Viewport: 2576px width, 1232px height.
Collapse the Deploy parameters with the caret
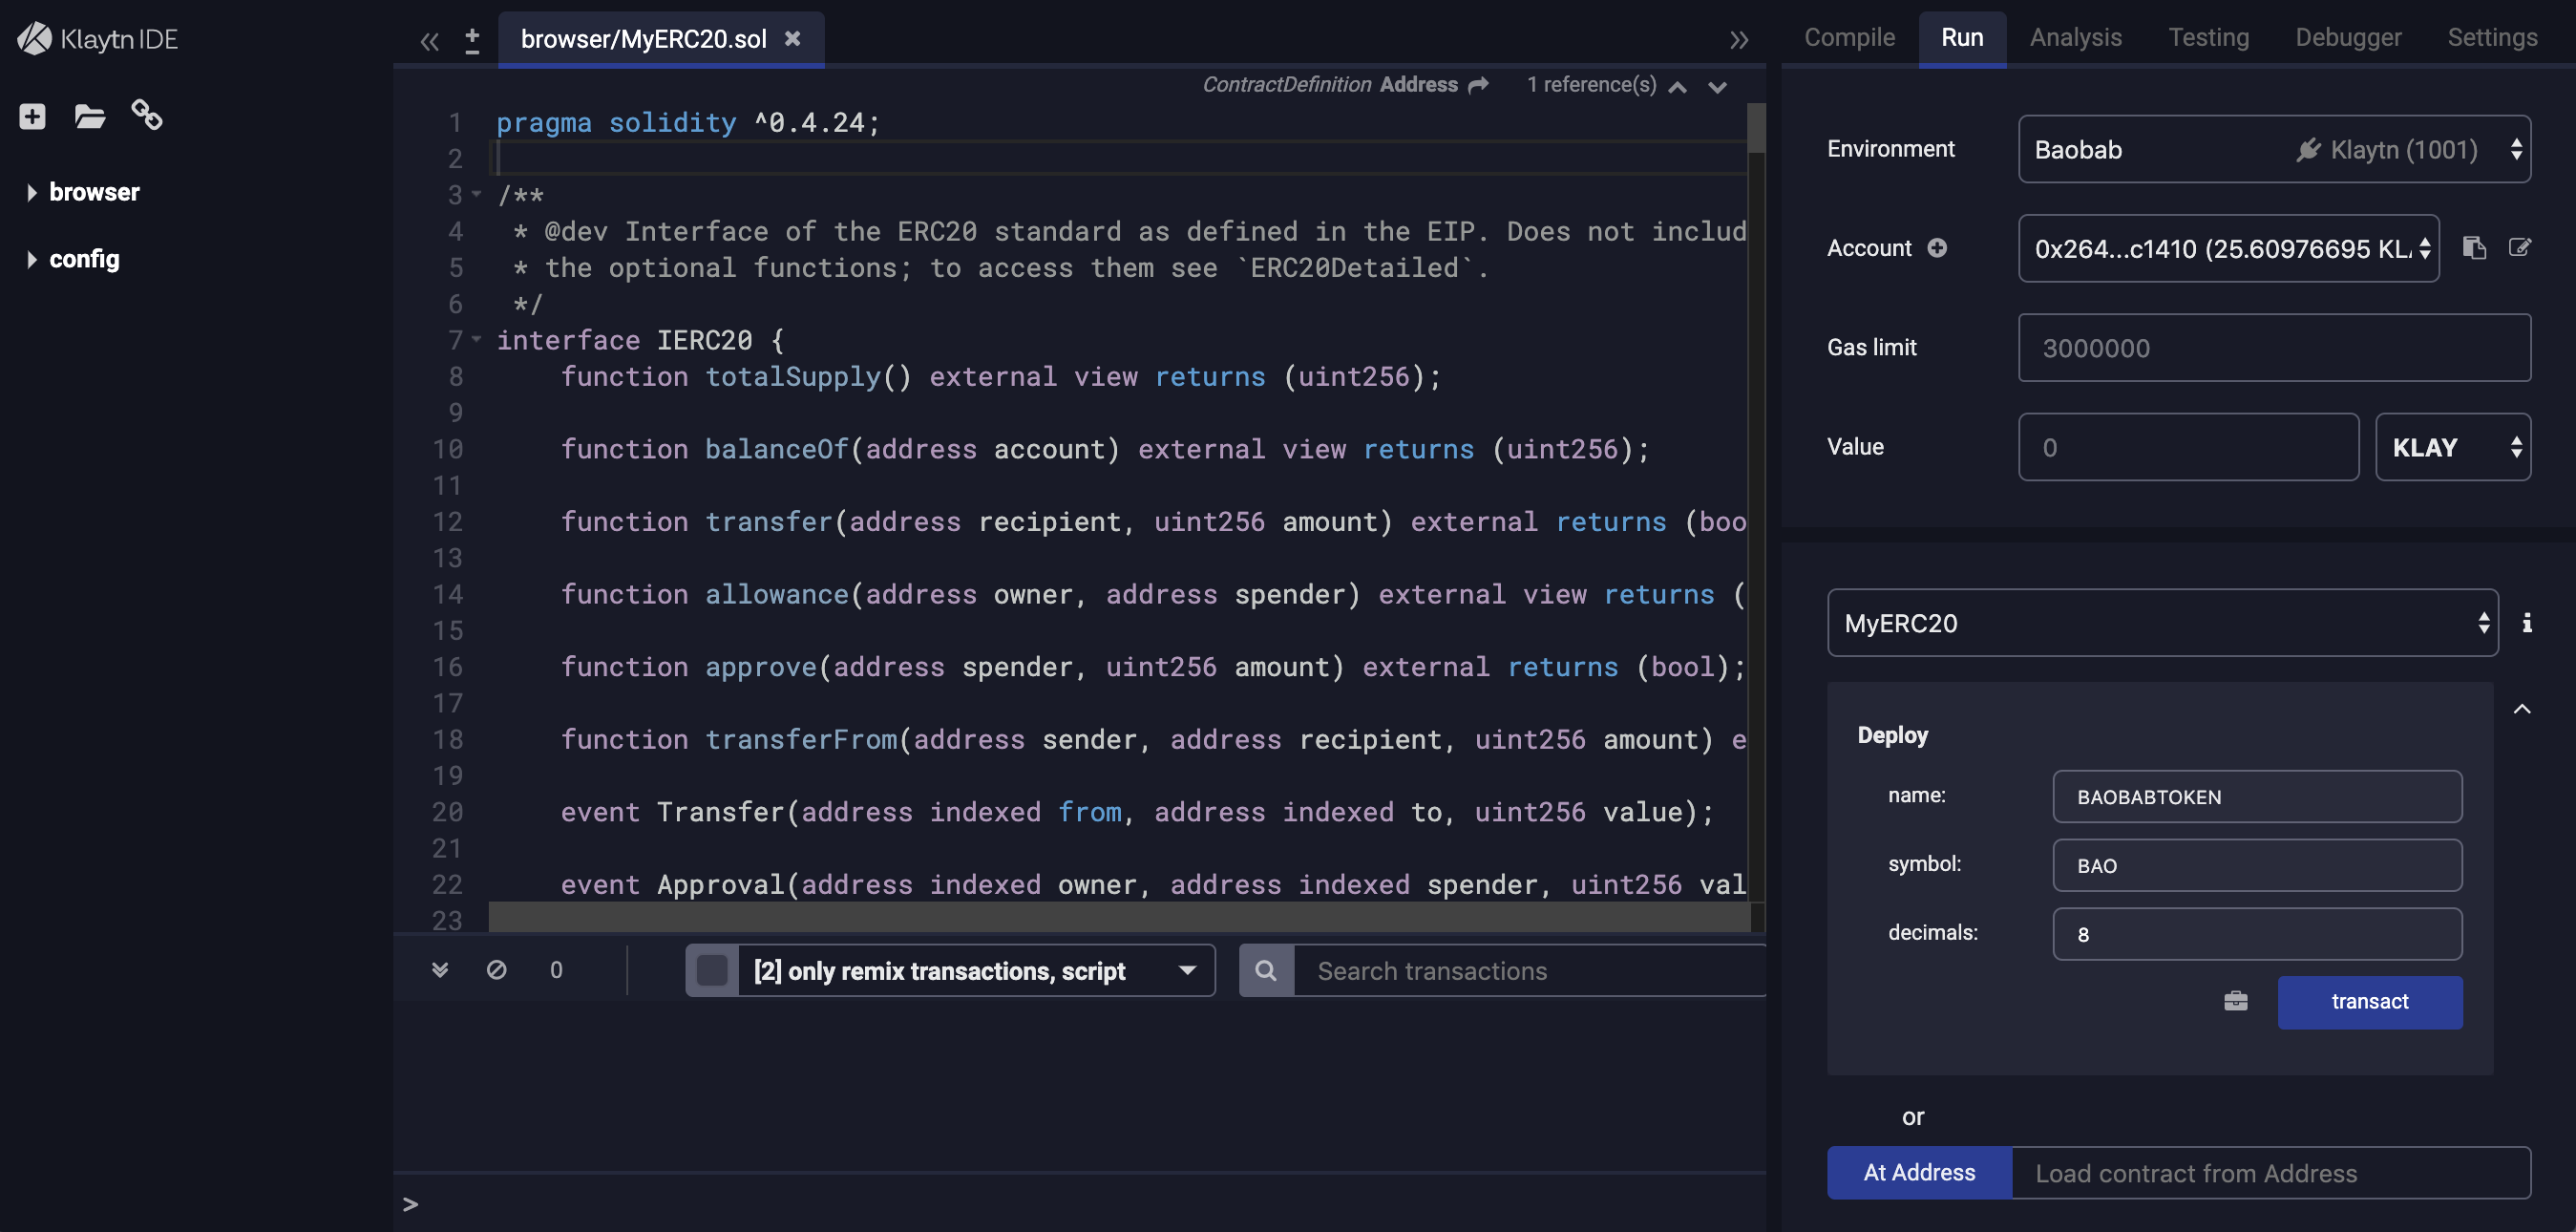point(2522,709)
